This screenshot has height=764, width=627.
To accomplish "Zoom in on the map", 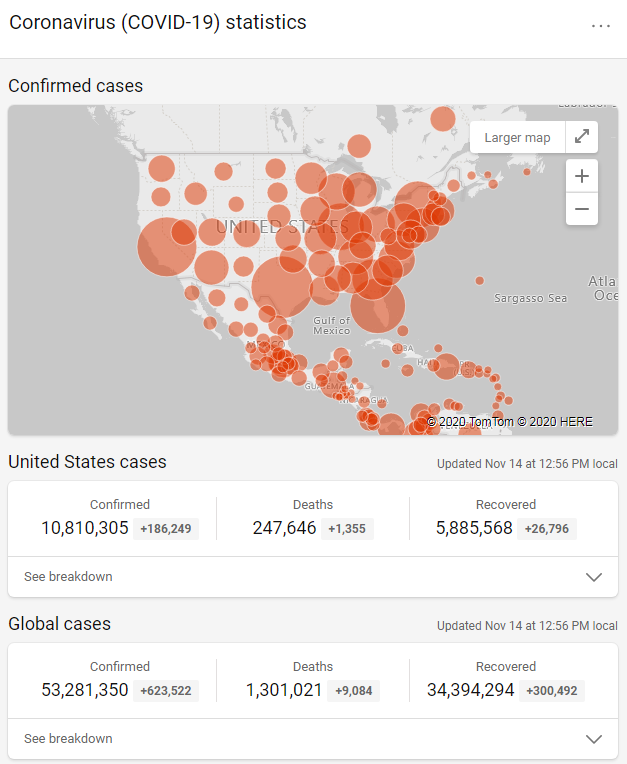I will (581, 176).
